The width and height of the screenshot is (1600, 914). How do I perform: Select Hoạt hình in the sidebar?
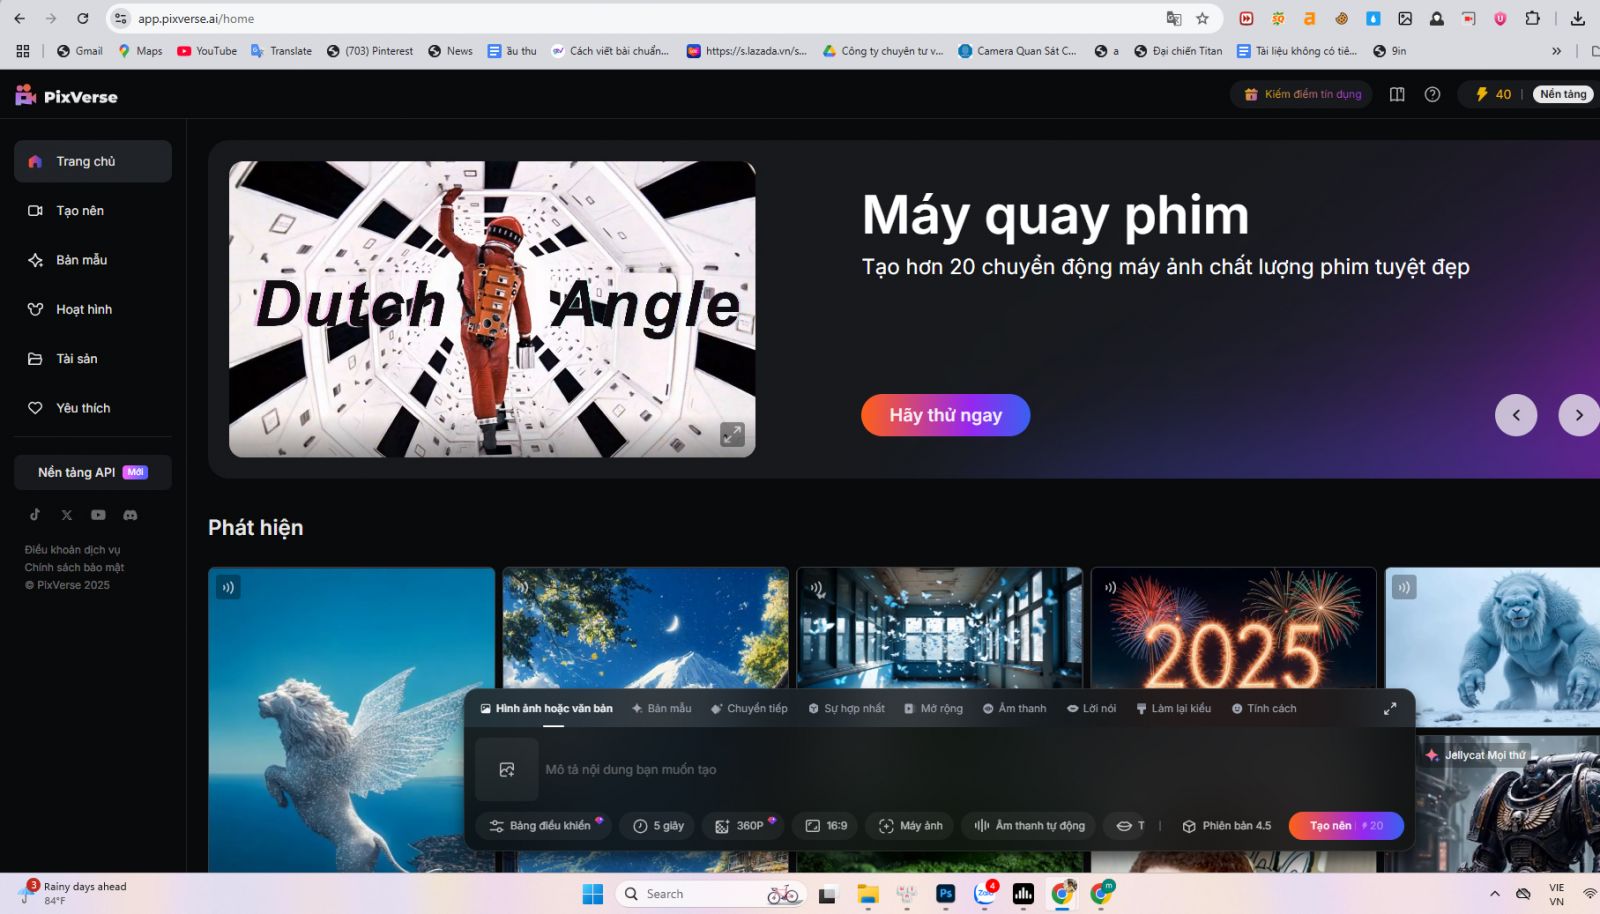coord(84,309)
